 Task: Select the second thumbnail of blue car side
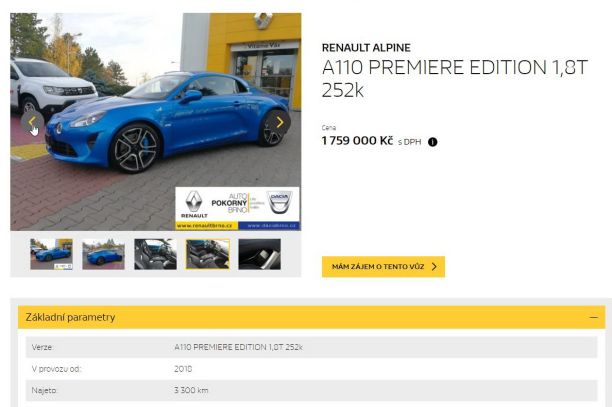[x=103, y=254]
